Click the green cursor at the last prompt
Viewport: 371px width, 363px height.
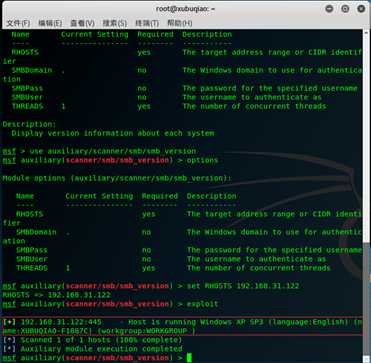tap(189, 358)
